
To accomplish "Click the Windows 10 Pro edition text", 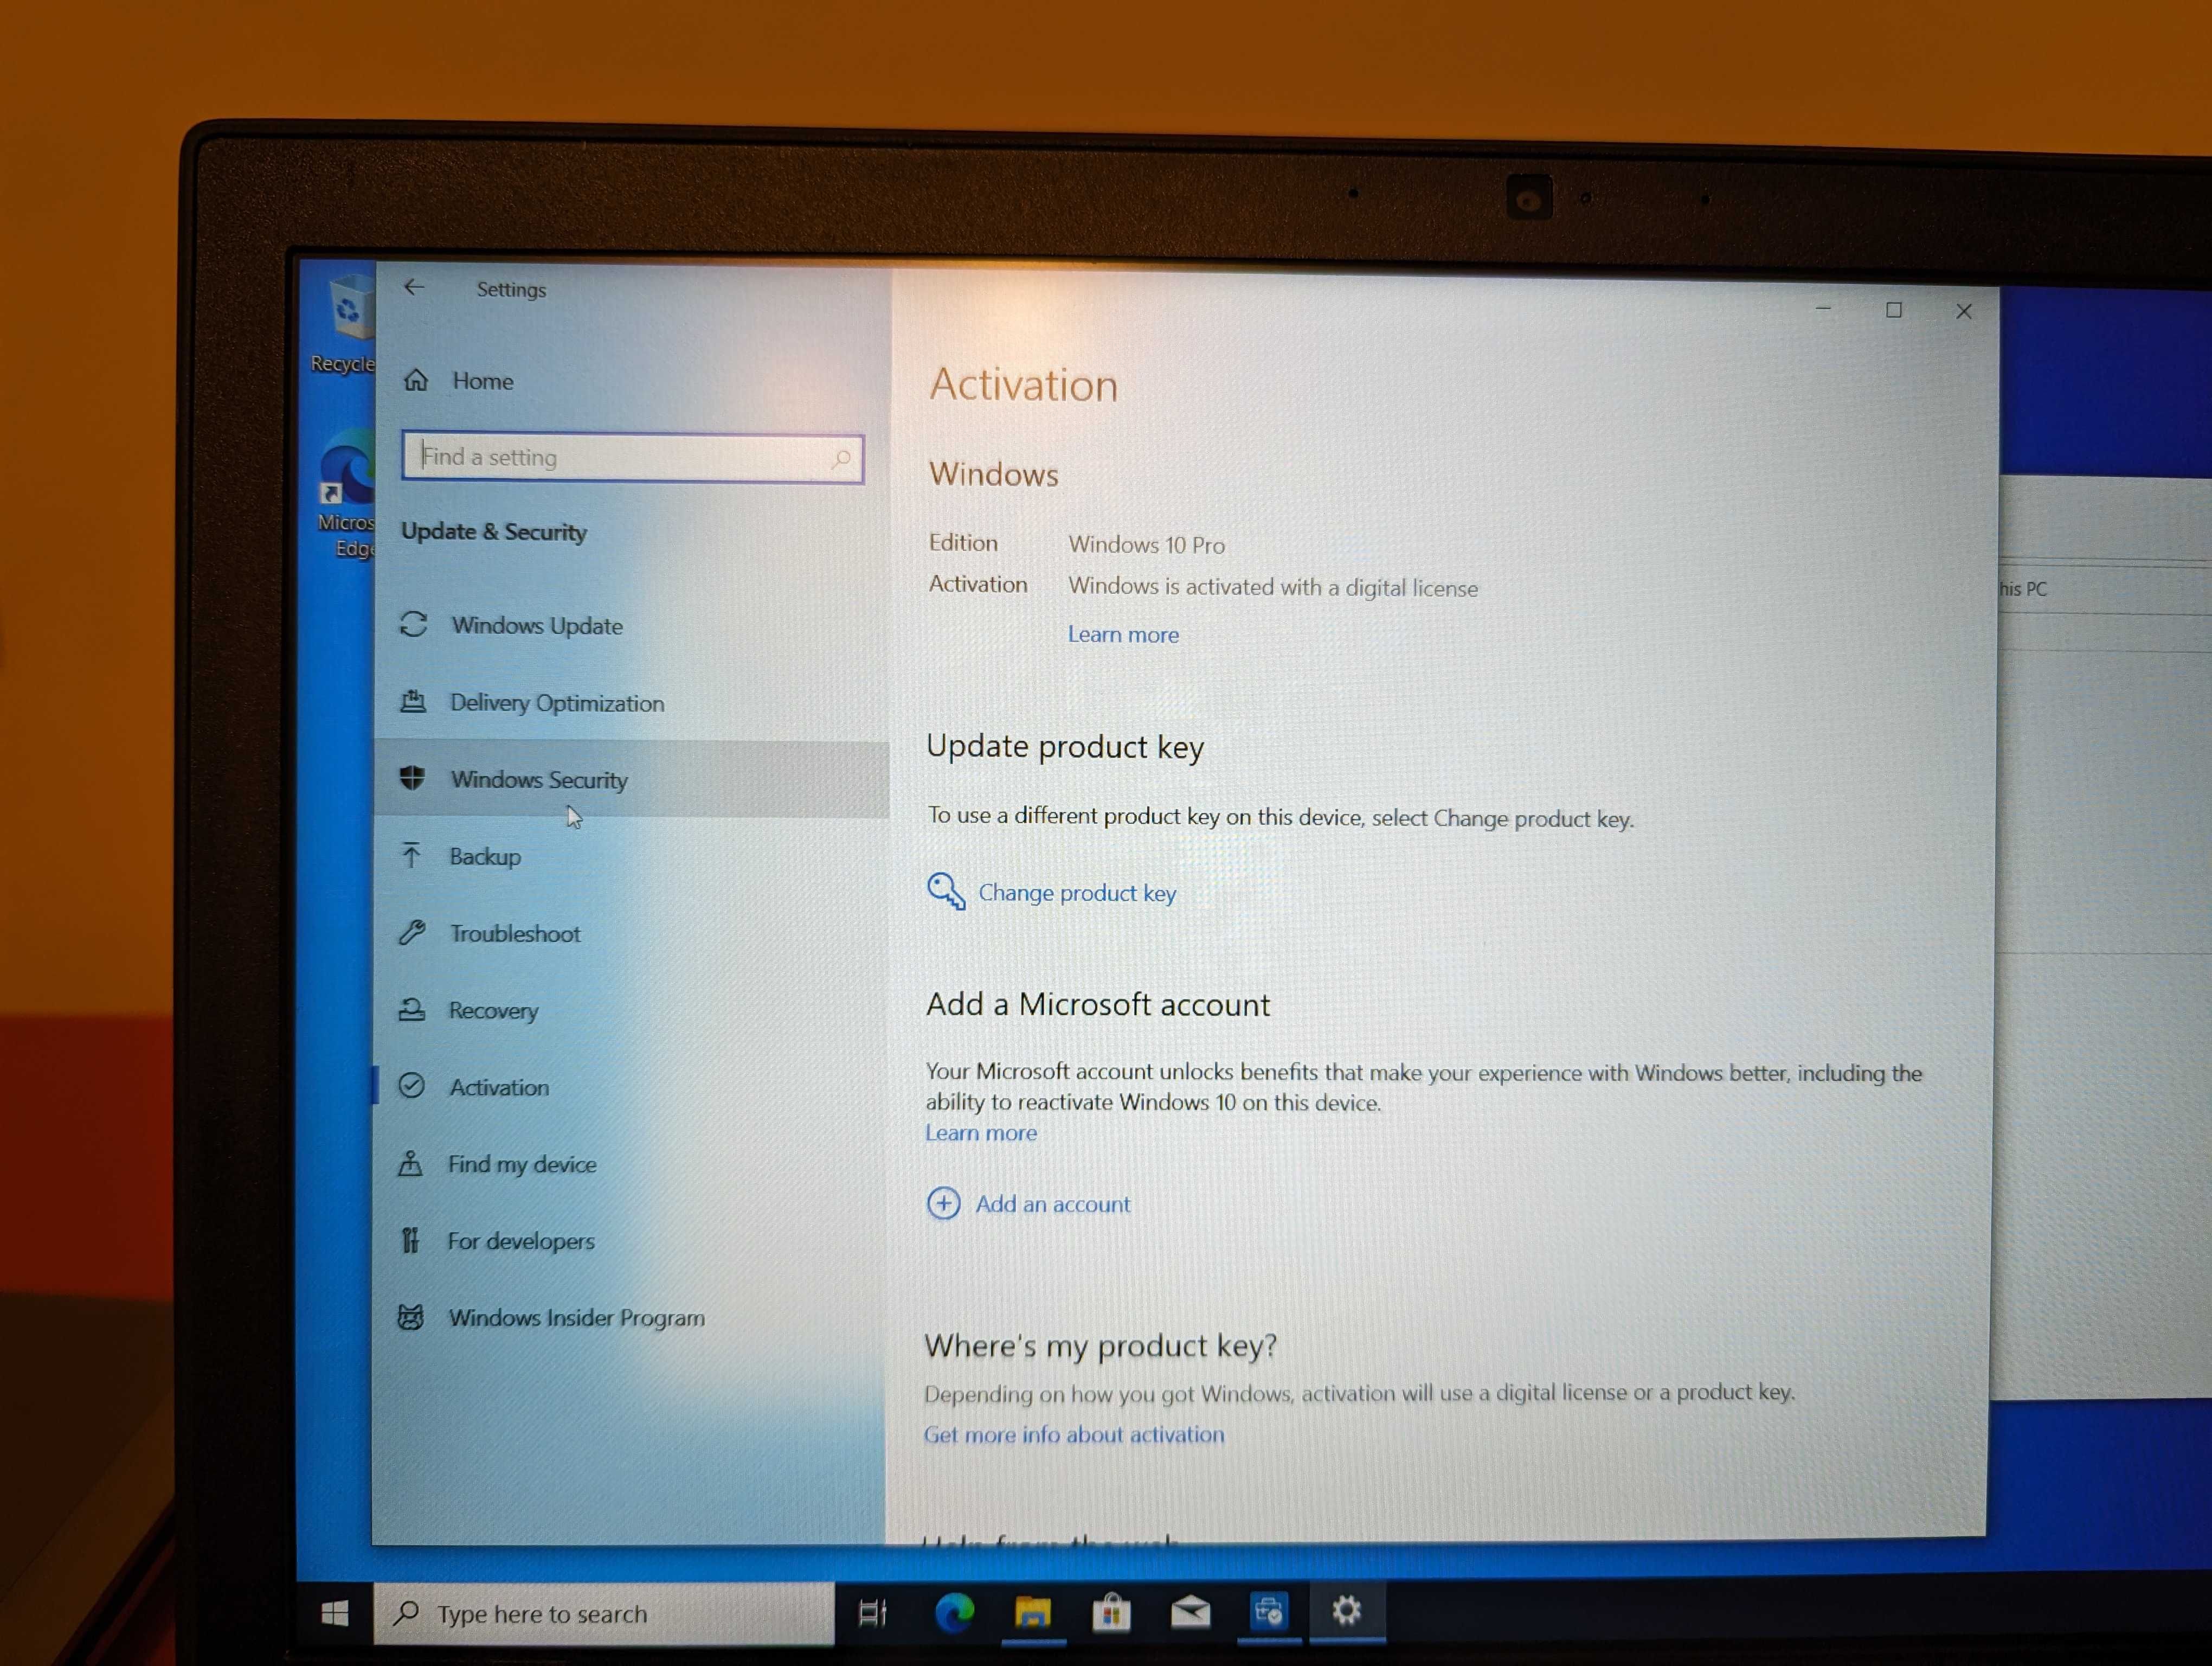I will pyautogui.click(x=1147, y=545).
